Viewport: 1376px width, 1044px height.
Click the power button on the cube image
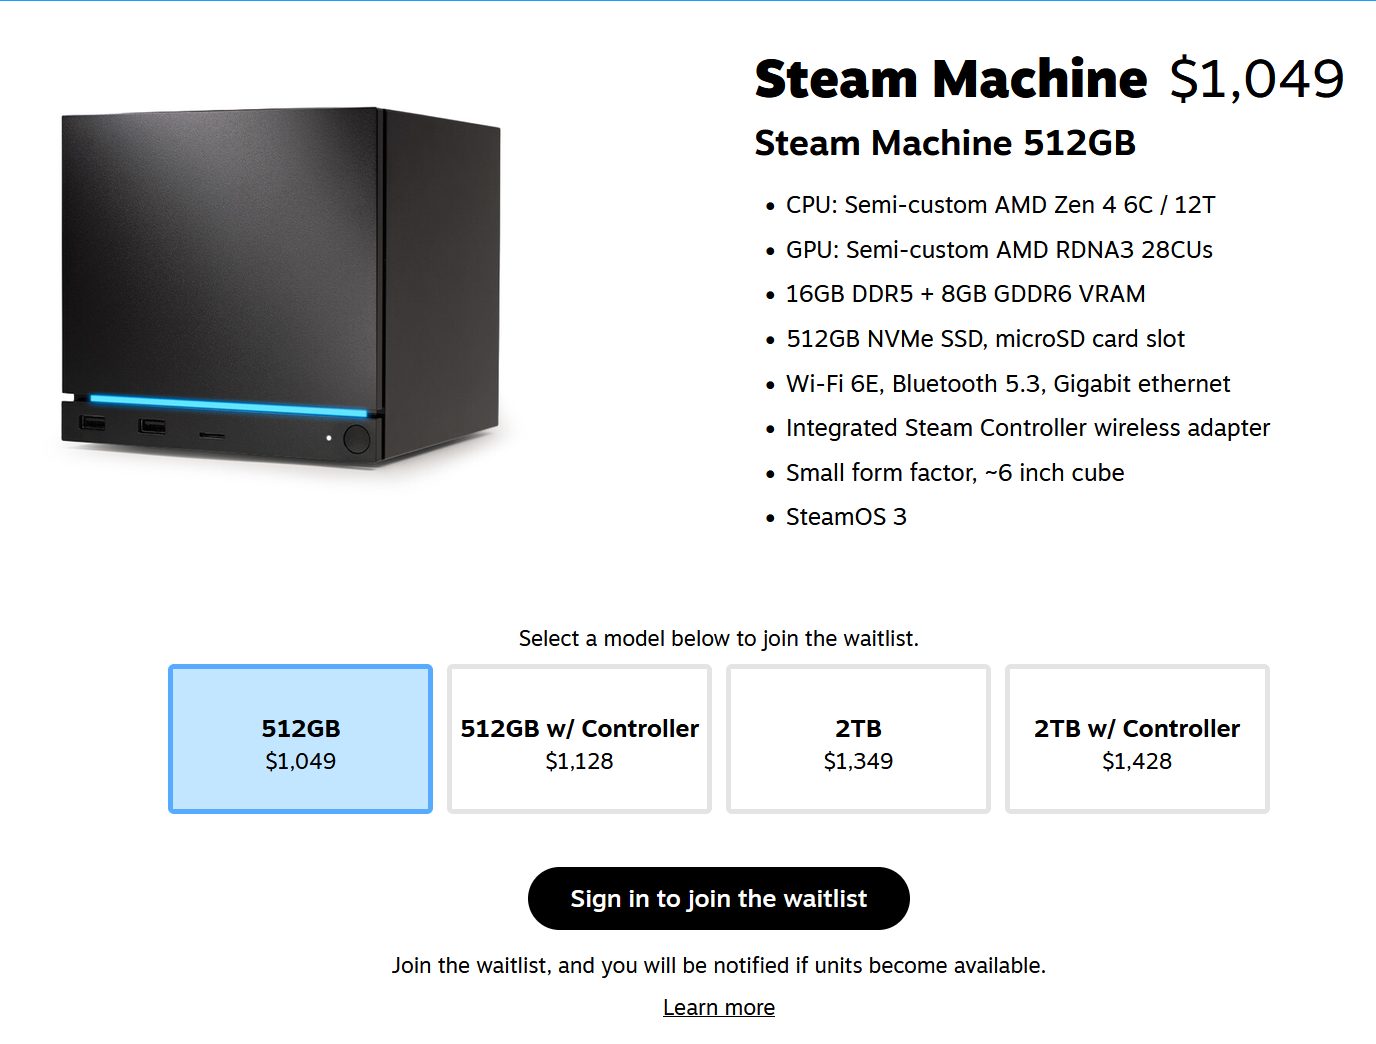(356, 439)
